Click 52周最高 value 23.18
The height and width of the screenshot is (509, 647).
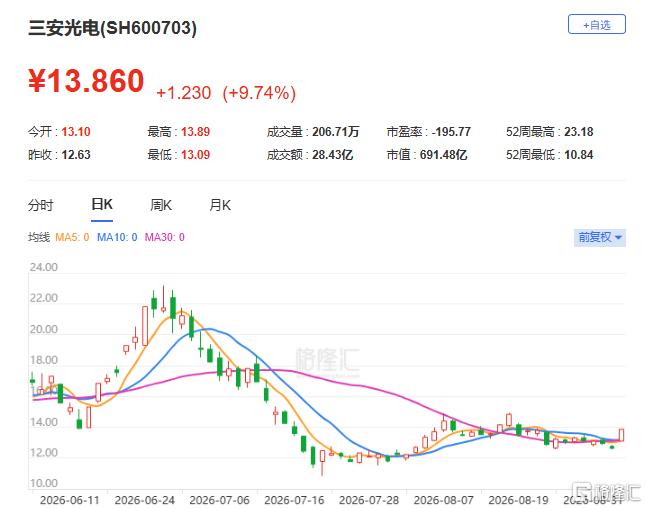click(579, 132)
